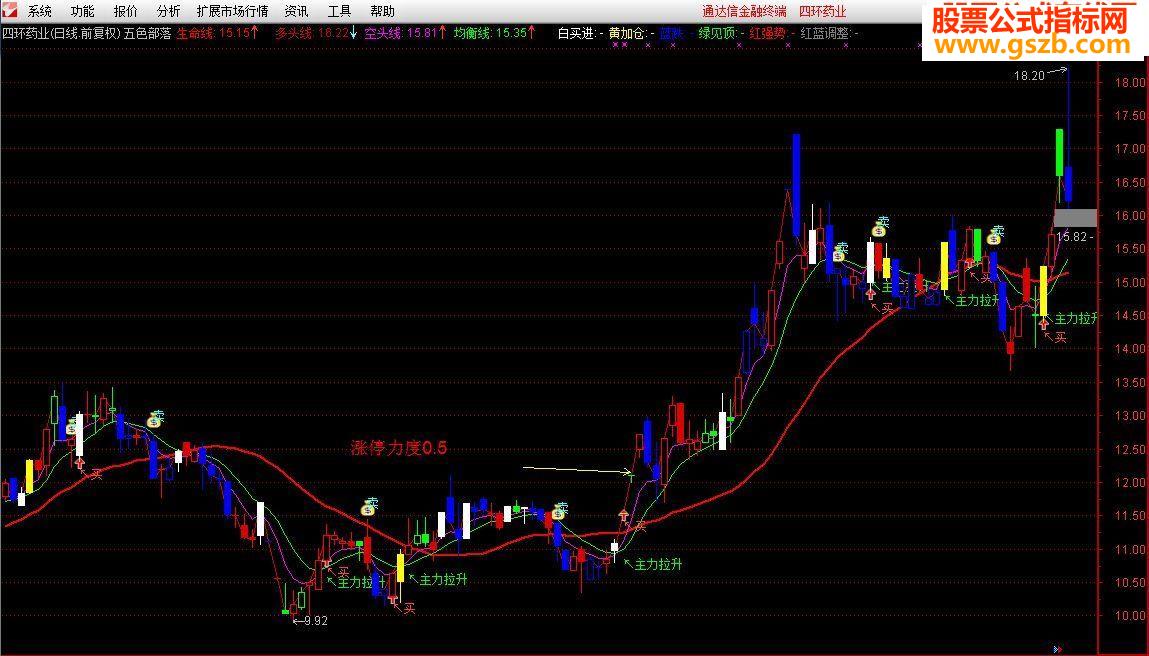
Task: Click the 多头线: 18.22 indicator value
Action: click(317, 33)
